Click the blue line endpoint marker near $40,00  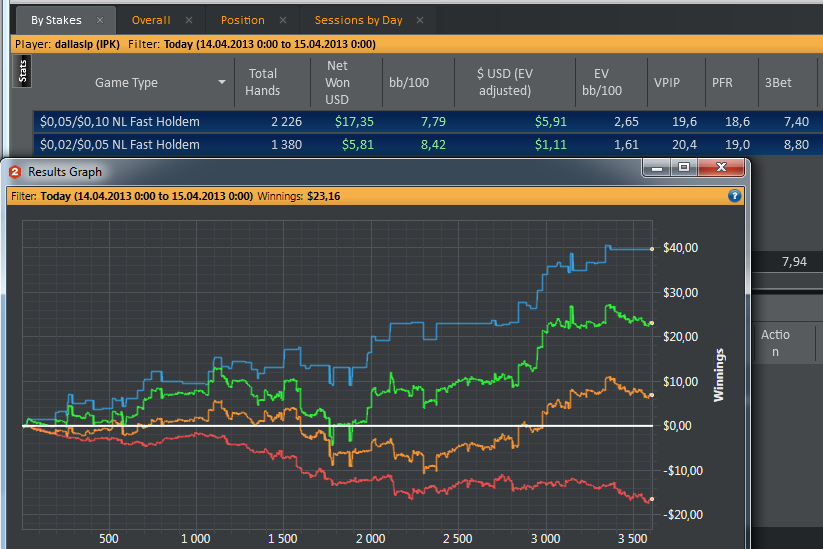pyautogui.click(x=652, y=249)
